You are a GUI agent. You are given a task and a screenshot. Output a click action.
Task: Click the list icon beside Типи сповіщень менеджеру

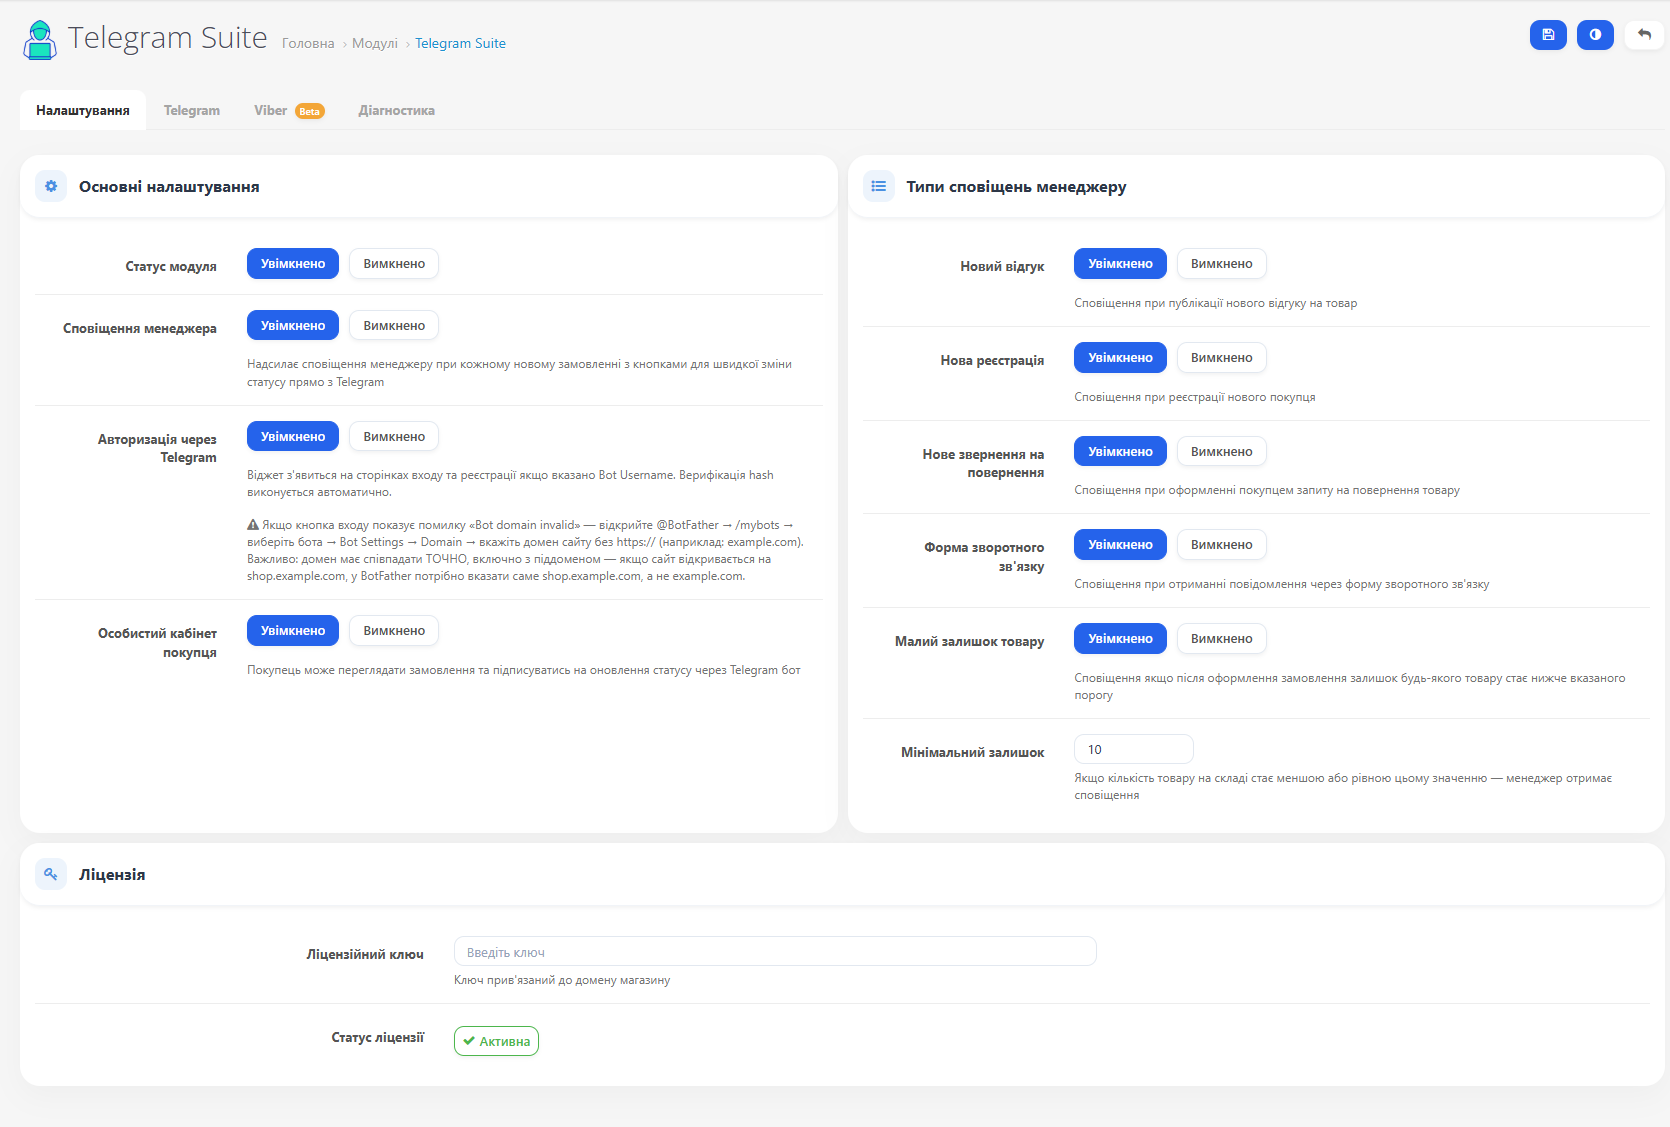879,186
